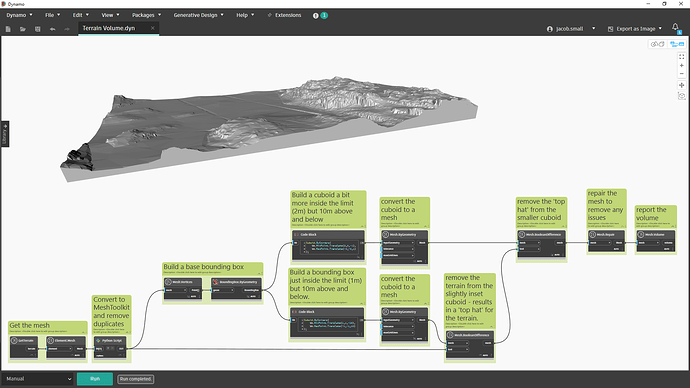
Task: Collapse the 'report the volume' group arrow
Action: 672,226
